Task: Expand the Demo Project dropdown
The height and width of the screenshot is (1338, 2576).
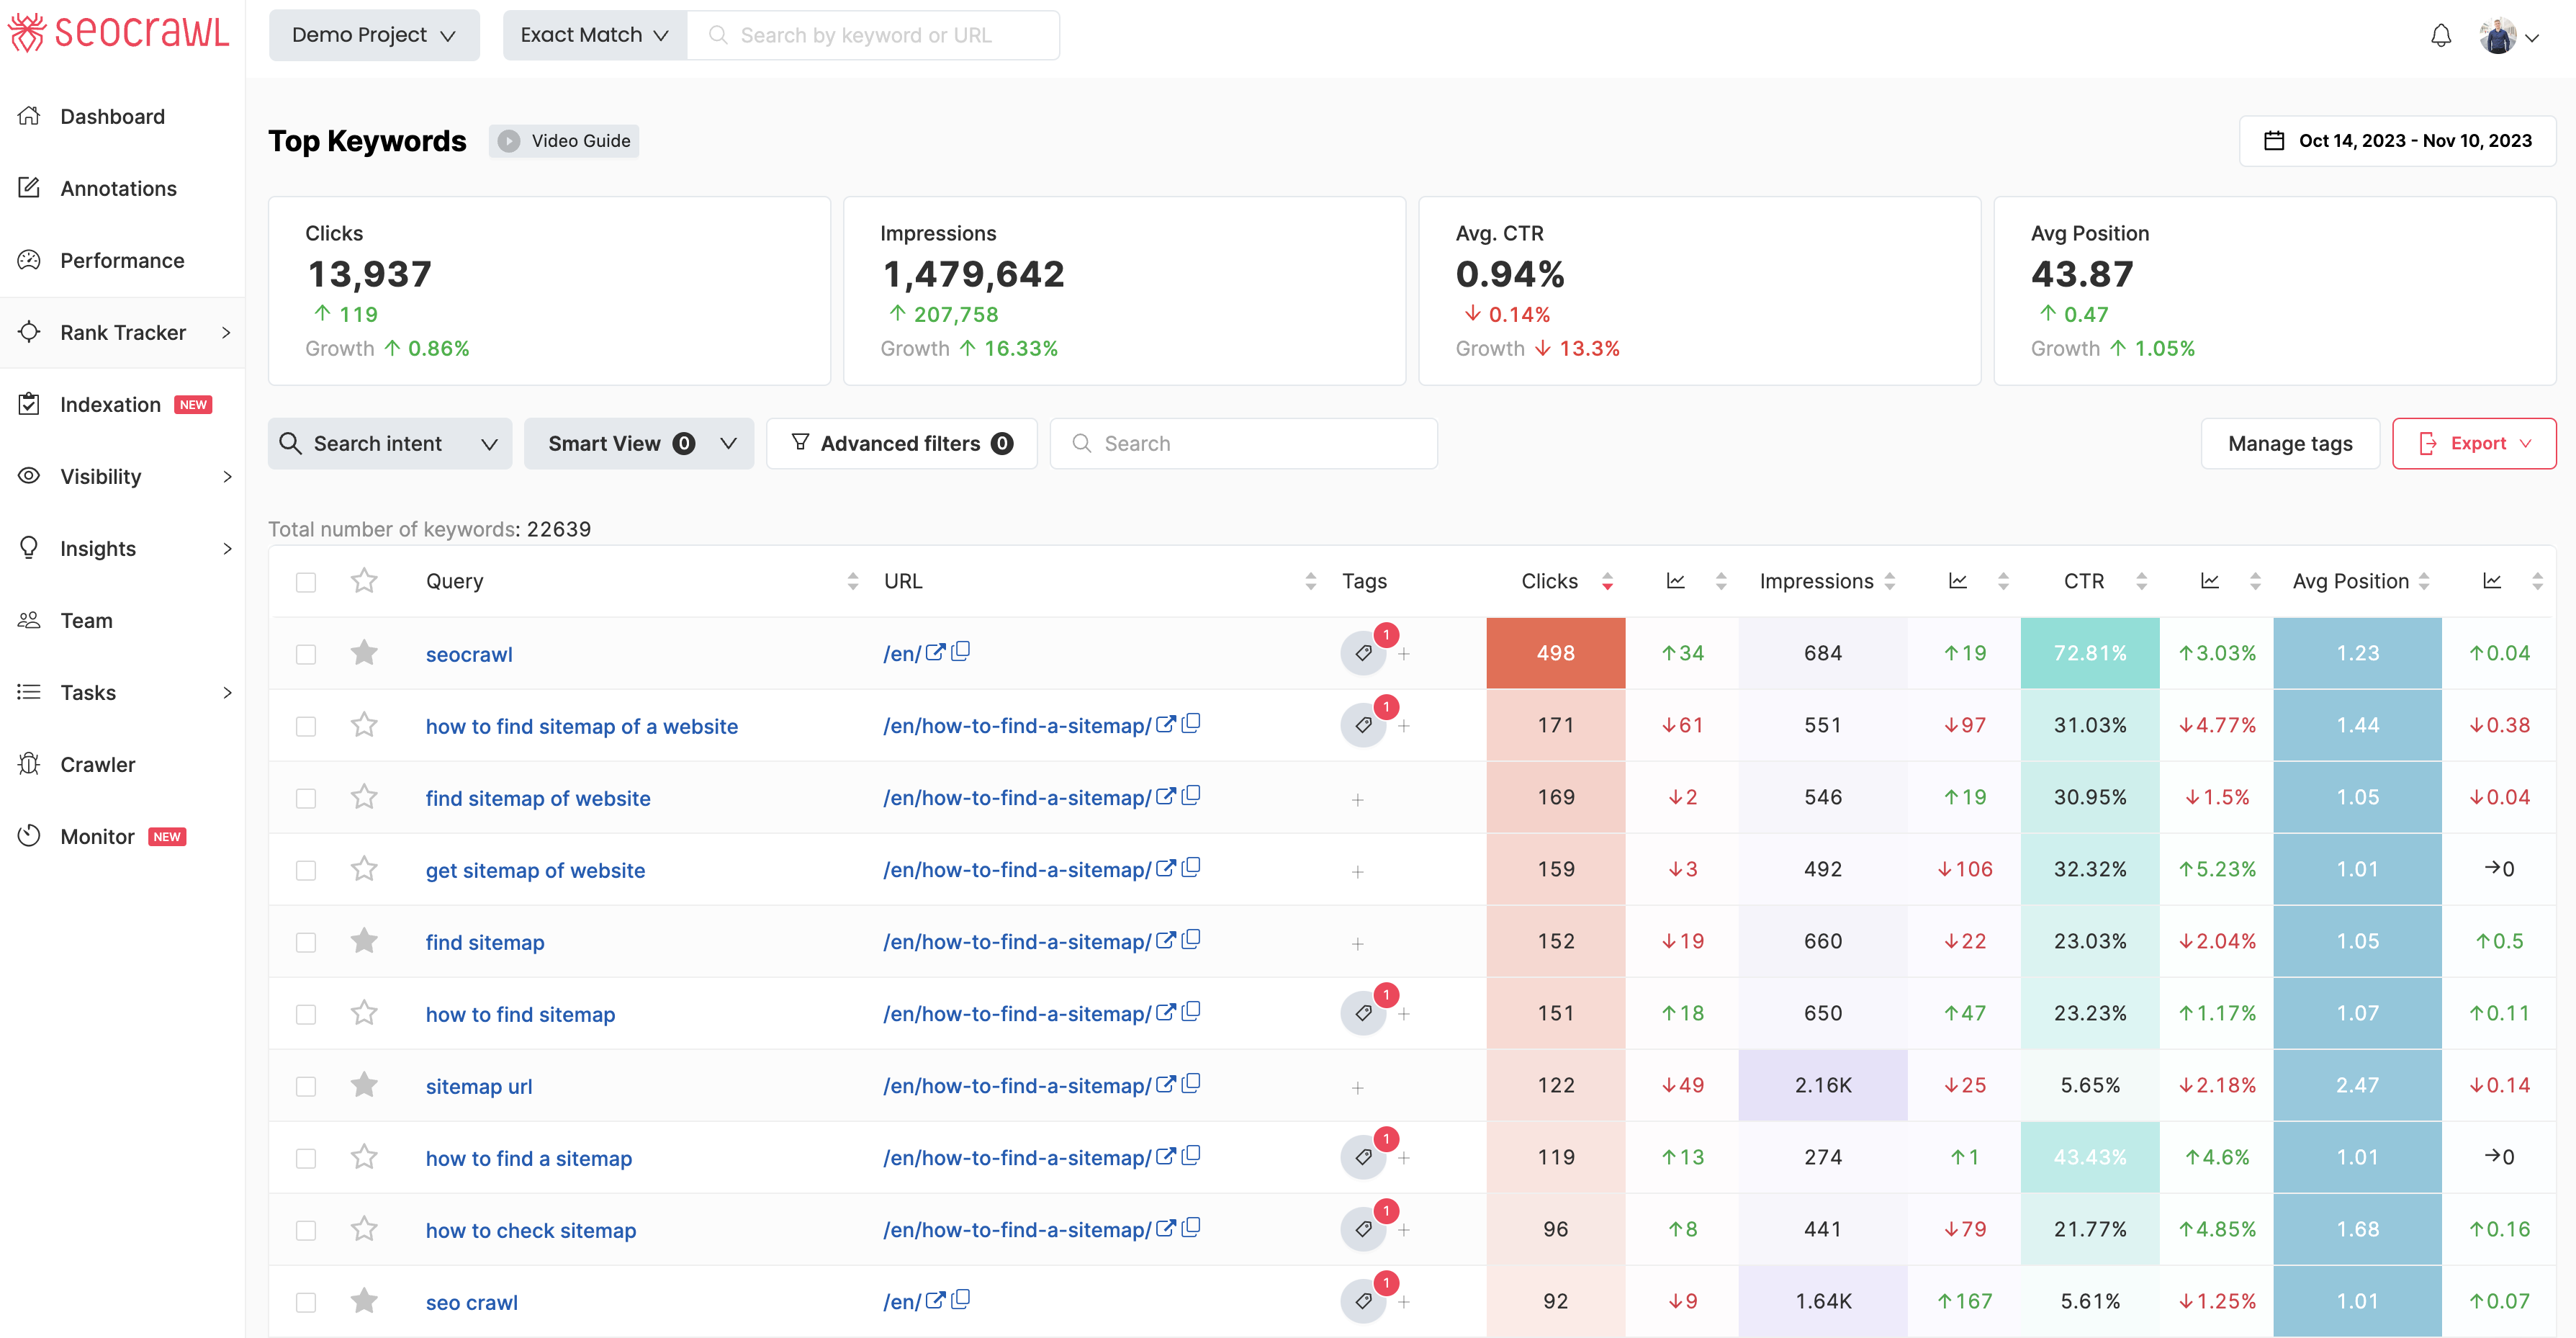Action: point(371,34)
